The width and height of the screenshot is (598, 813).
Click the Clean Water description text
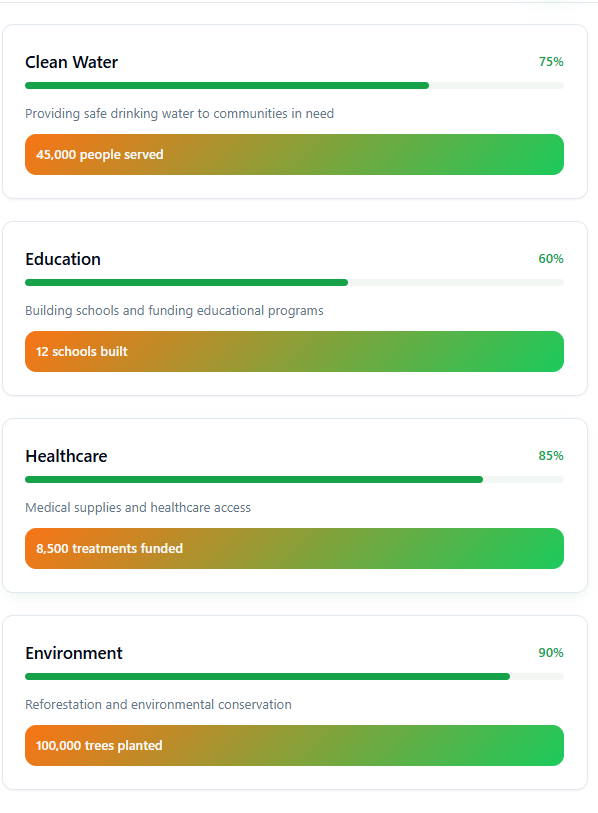tap(179, 114)
